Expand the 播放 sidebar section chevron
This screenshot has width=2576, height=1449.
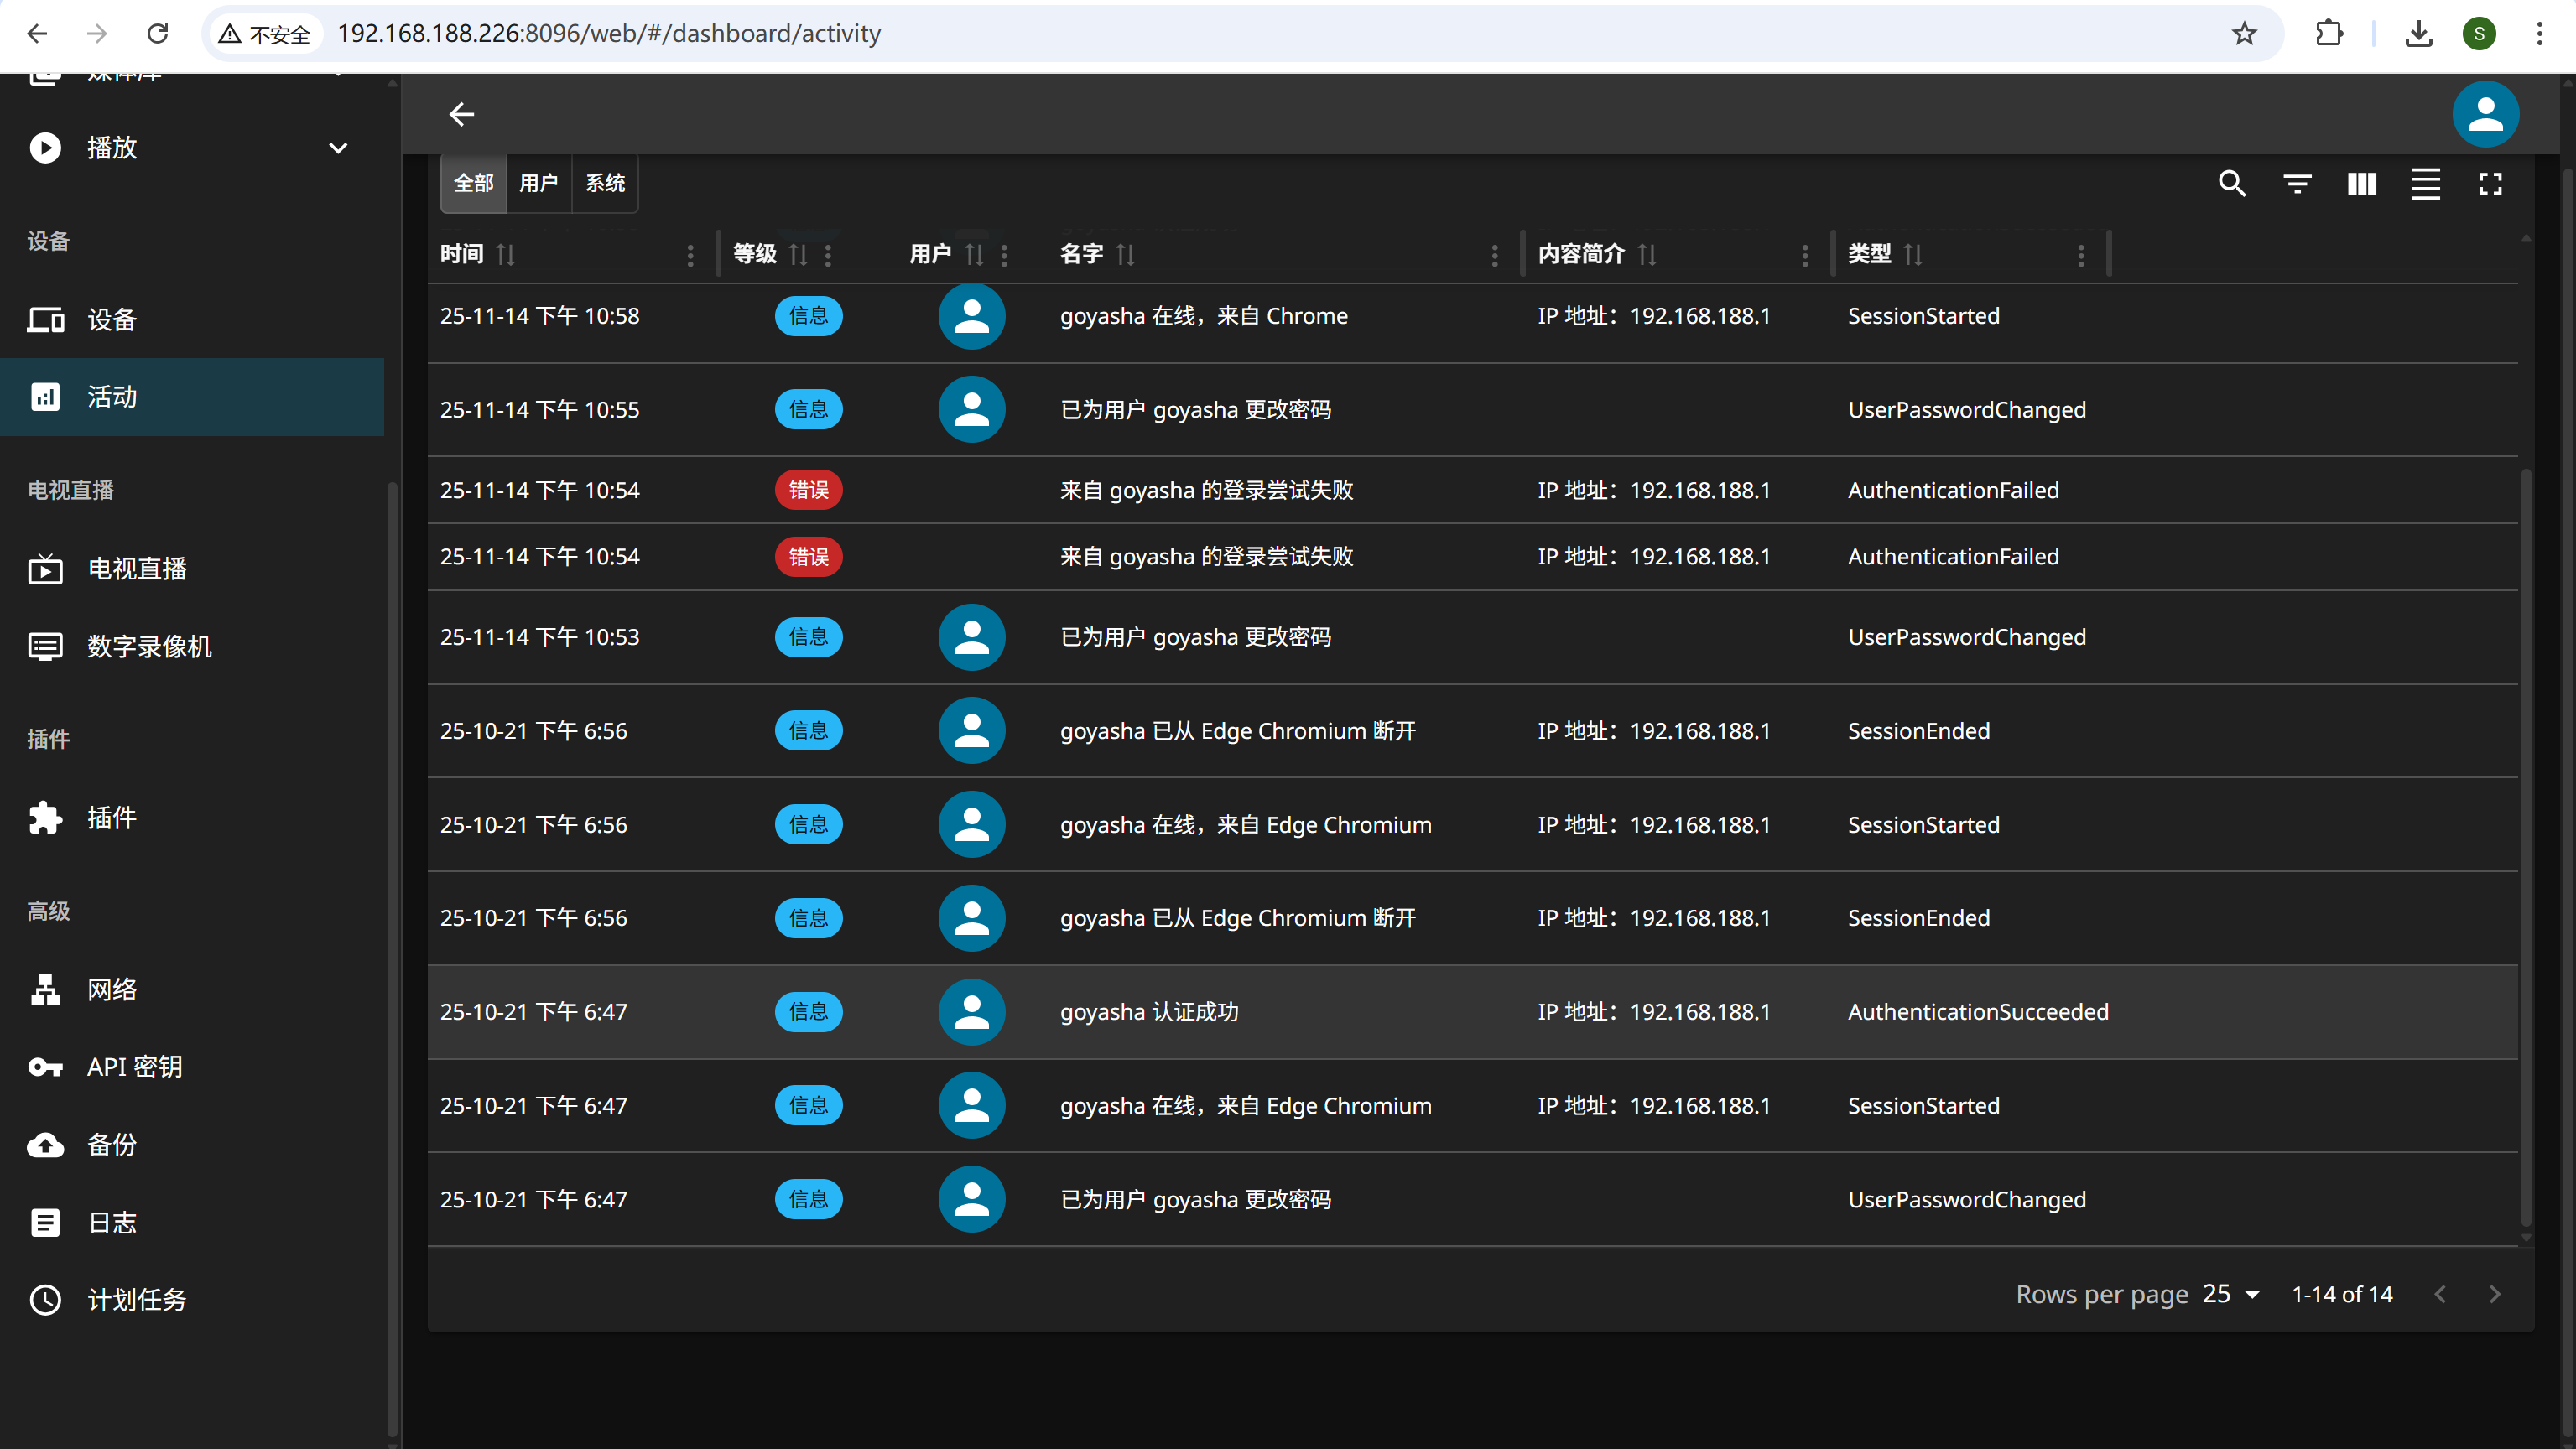[x=338, y=148]
